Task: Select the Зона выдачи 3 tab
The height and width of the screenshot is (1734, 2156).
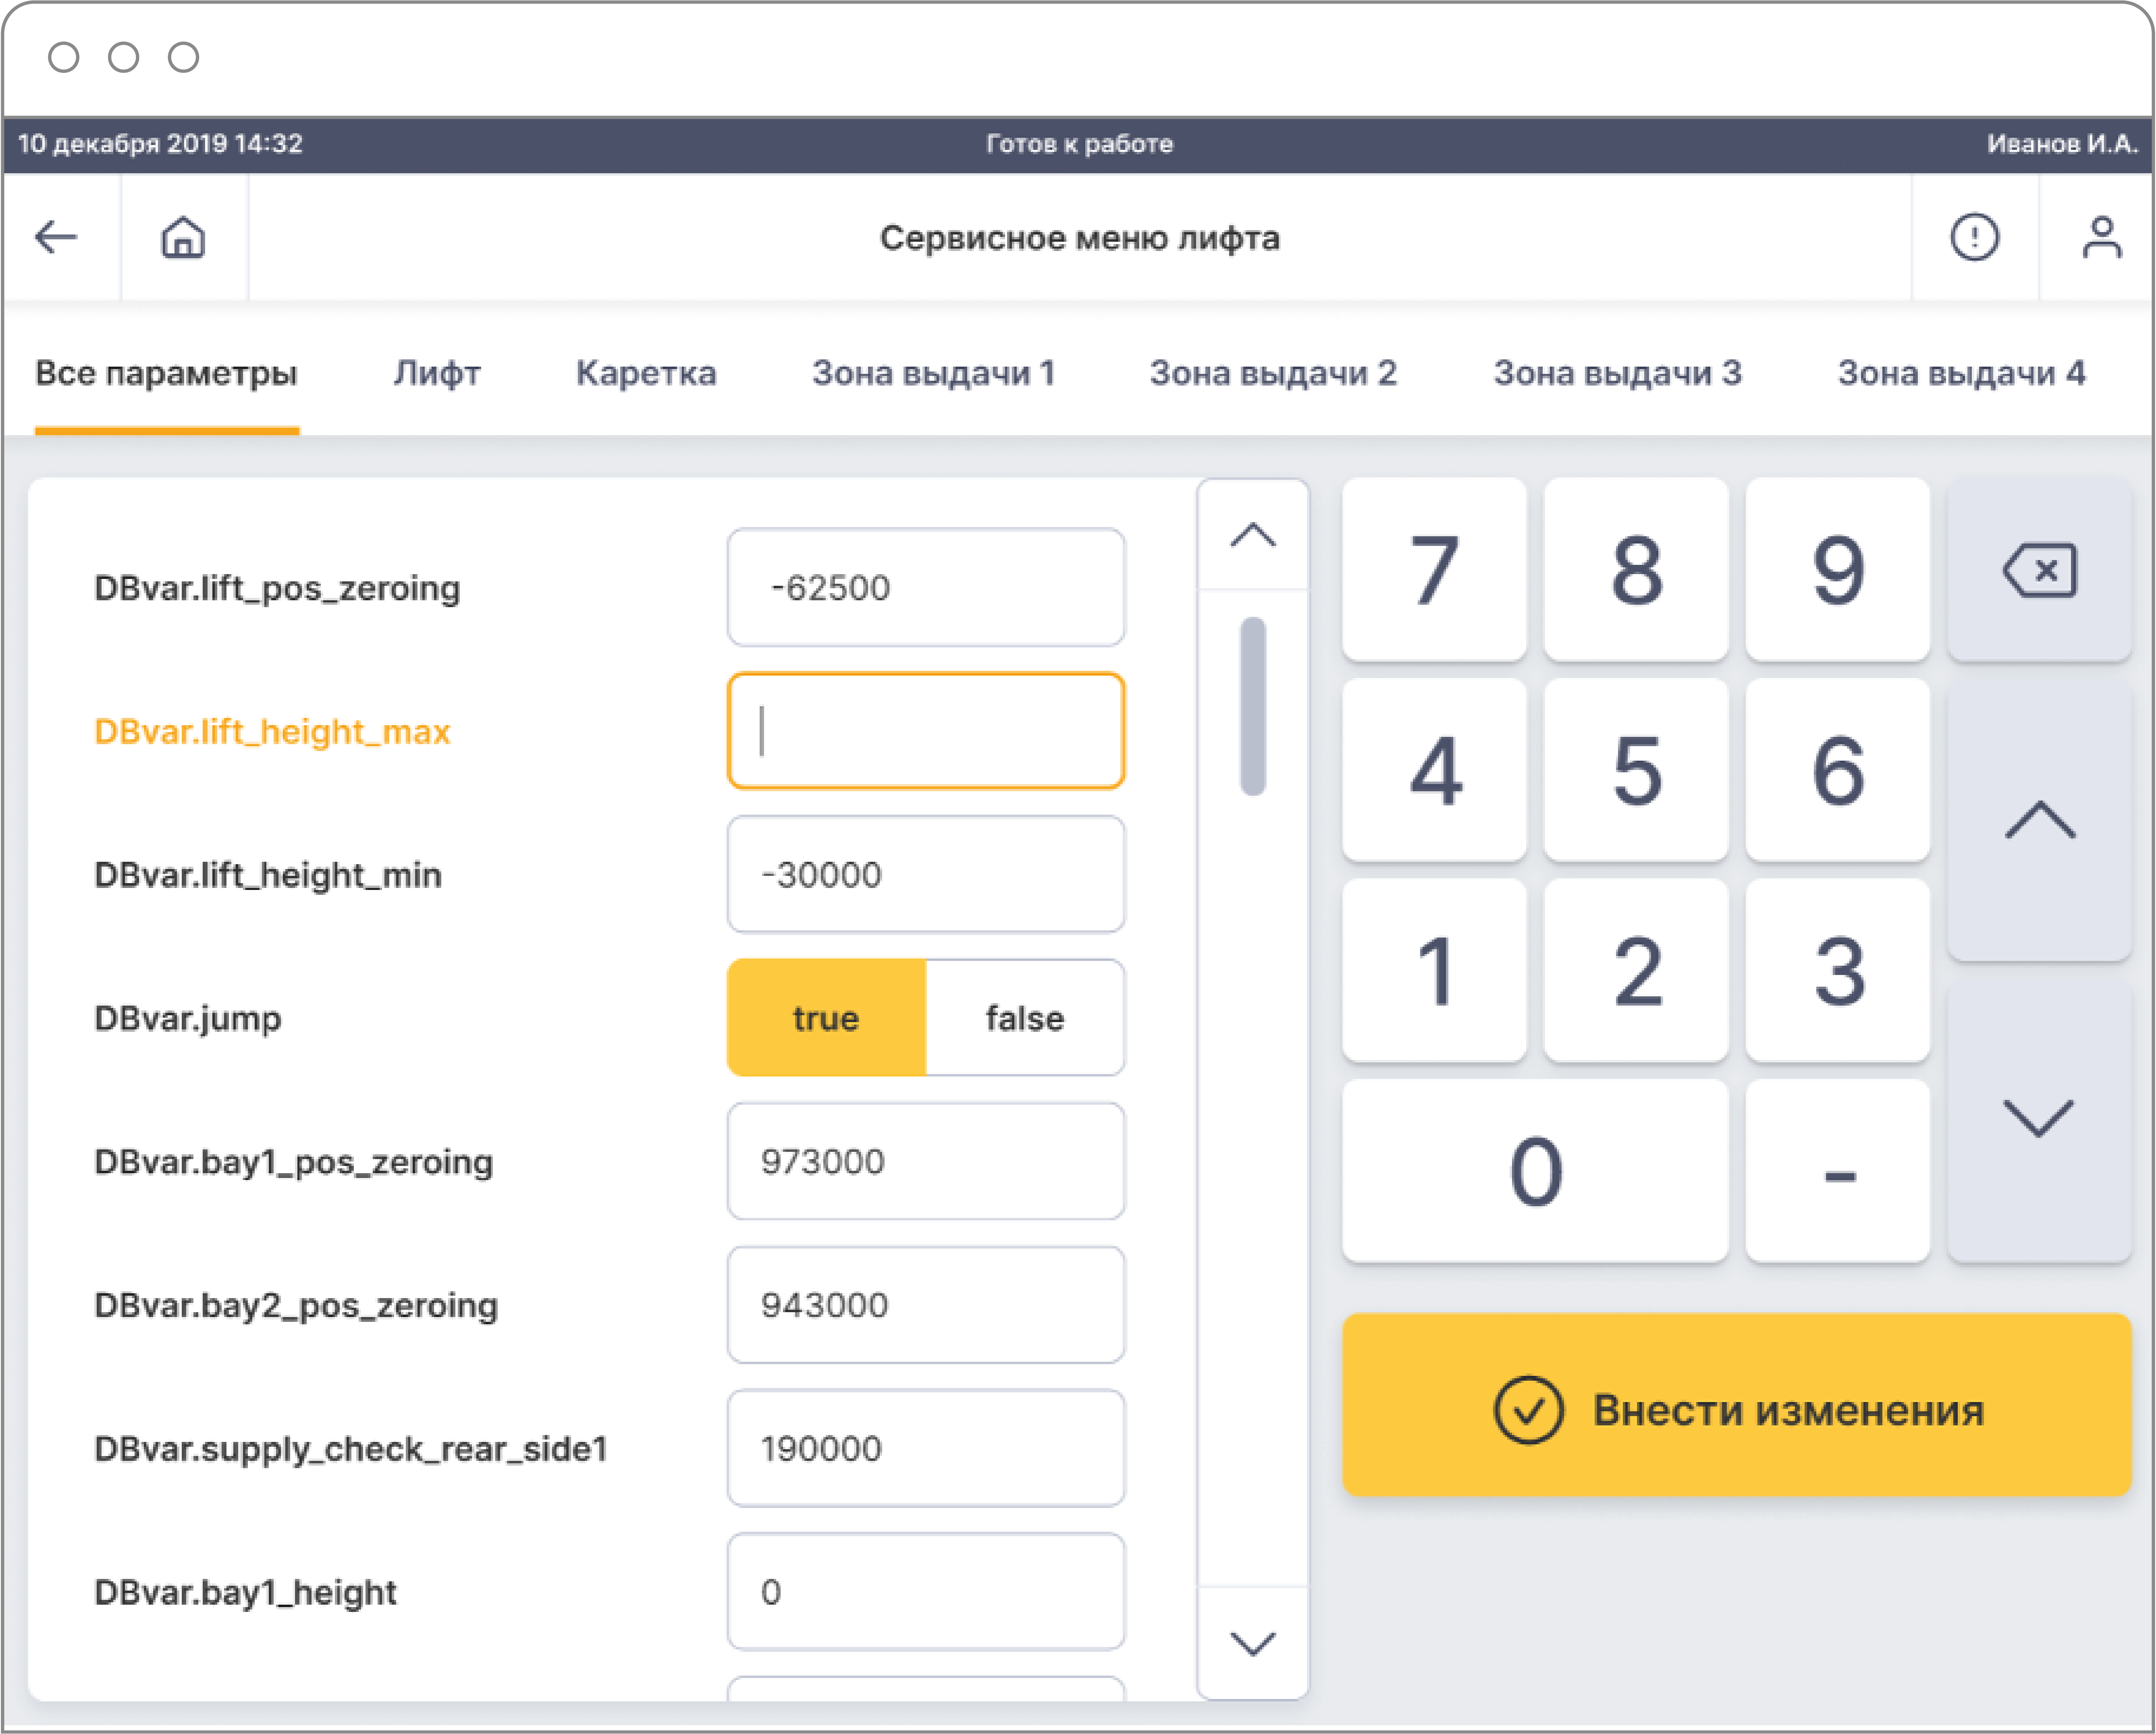Action: [1617, 373]
